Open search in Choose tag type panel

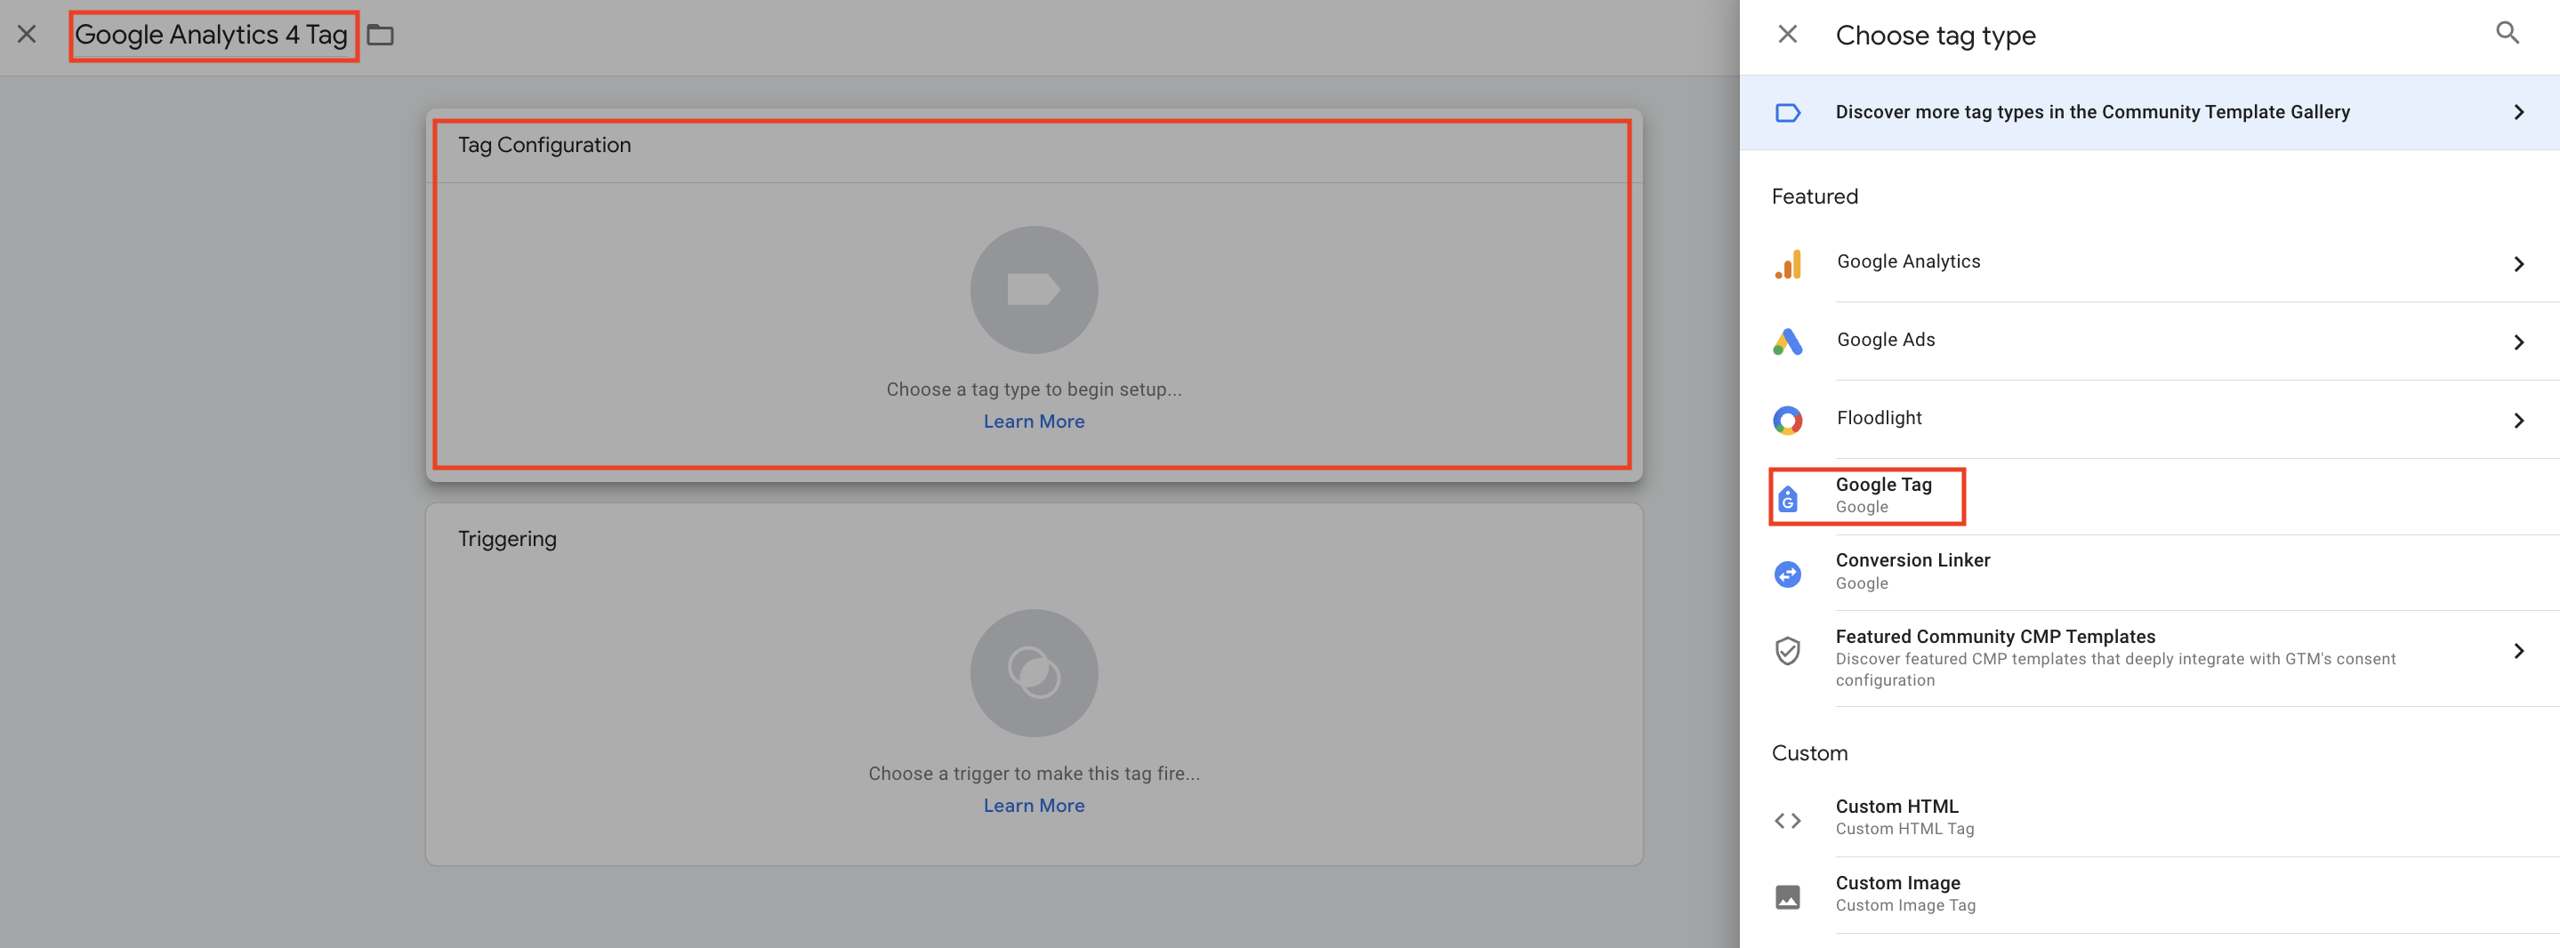[2507, 33]
